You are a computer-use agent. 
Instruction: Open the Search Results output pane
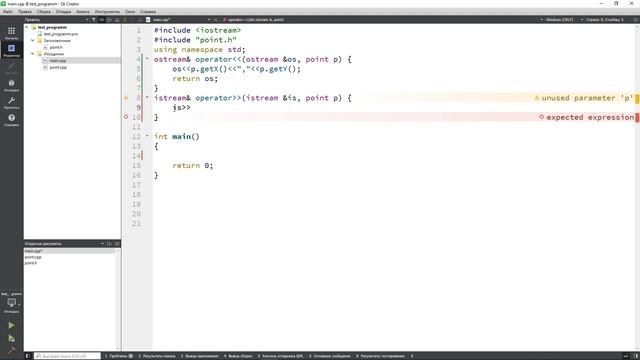tap(157, 356)
